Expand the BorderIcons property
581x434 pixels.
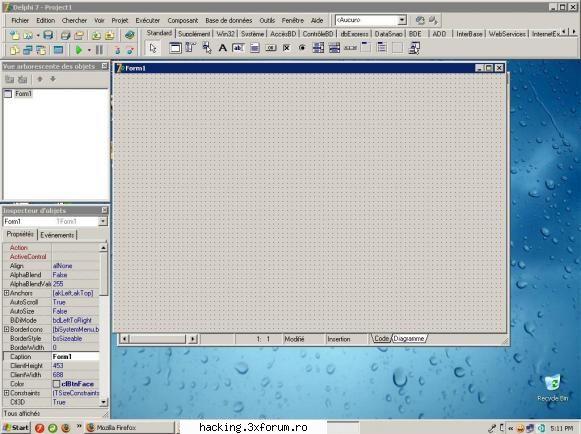(x=6, y=329)
